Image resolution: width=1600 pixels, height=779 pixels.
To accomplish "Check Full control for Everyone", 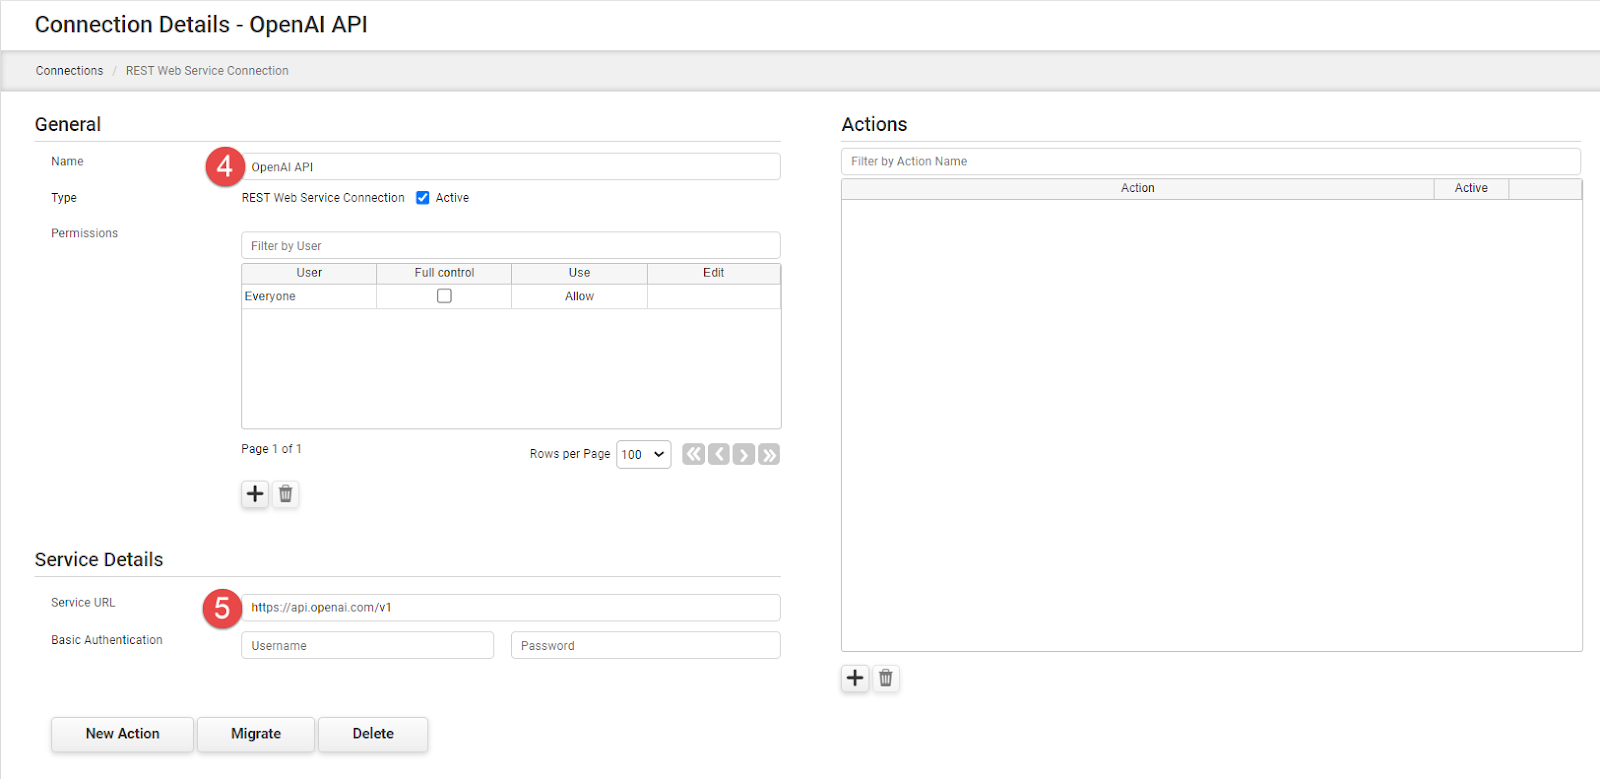I will pos(444,296).
